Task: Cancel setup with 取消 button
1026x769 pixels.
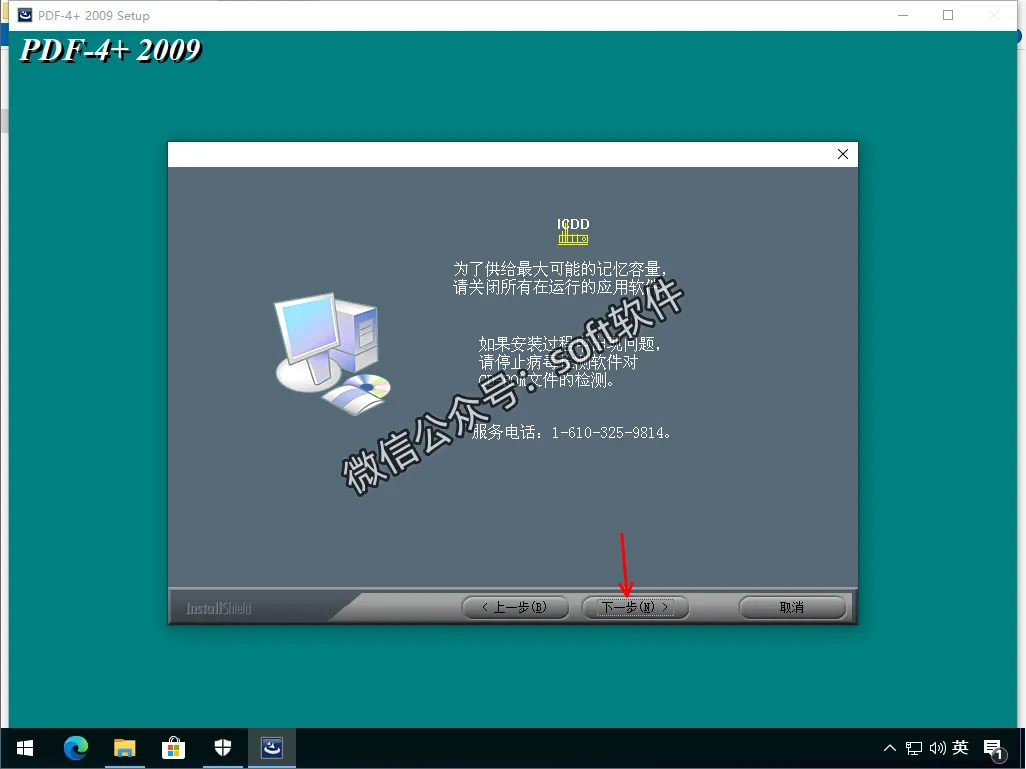Action: [x=792, y=607]
